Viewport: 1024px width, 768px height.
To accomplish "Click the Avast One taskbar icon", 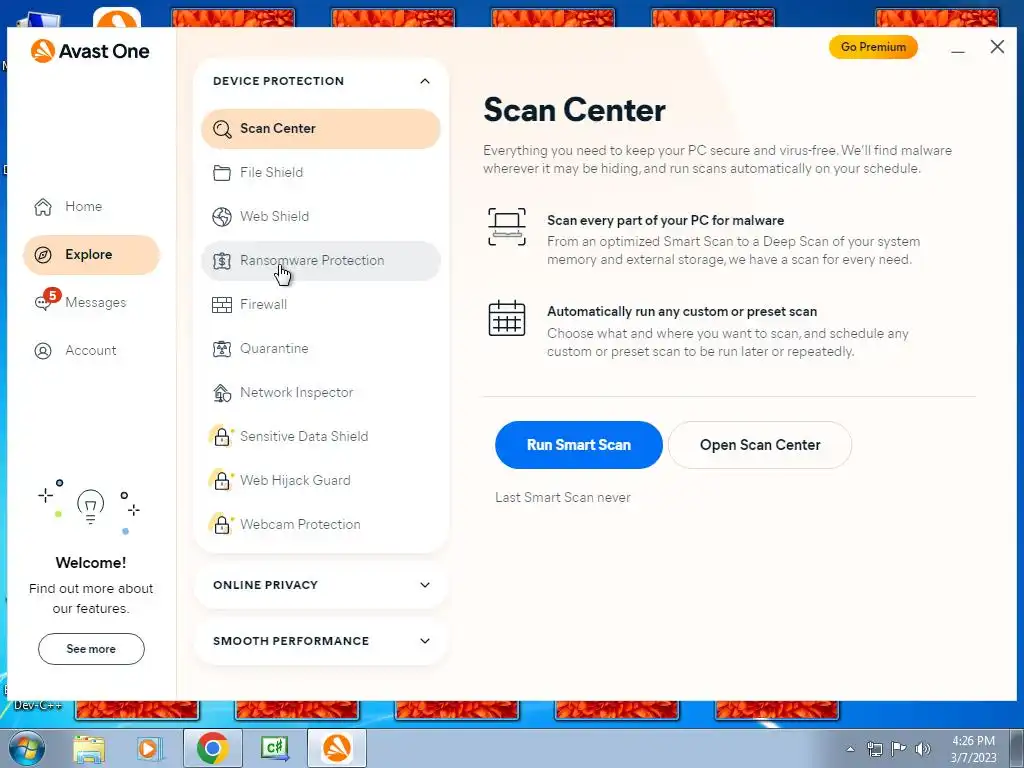I will 337,748.
